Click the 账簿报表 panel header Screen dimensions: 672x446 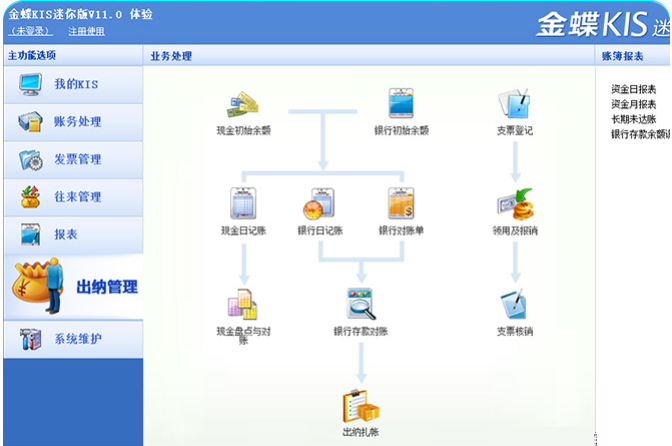point(622,56)
